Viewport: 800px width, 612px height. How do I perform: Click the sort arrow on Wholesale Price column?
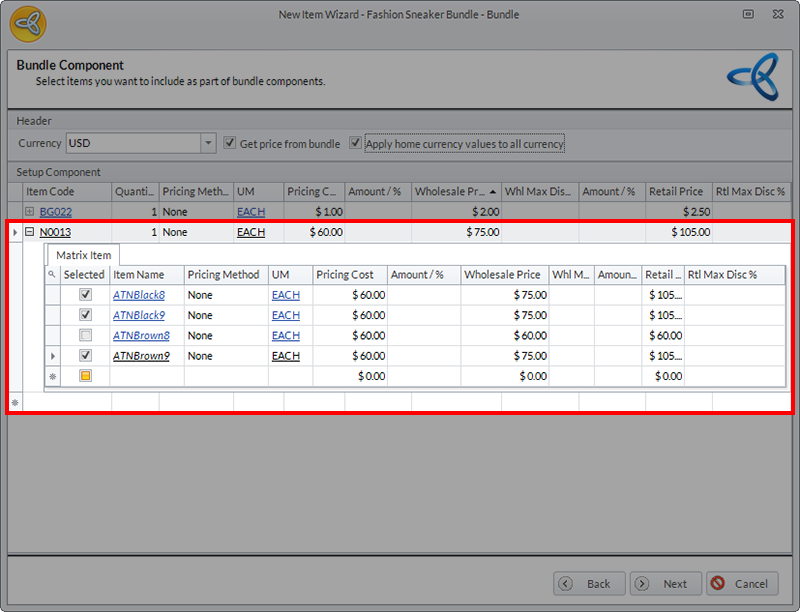point(493,191)
